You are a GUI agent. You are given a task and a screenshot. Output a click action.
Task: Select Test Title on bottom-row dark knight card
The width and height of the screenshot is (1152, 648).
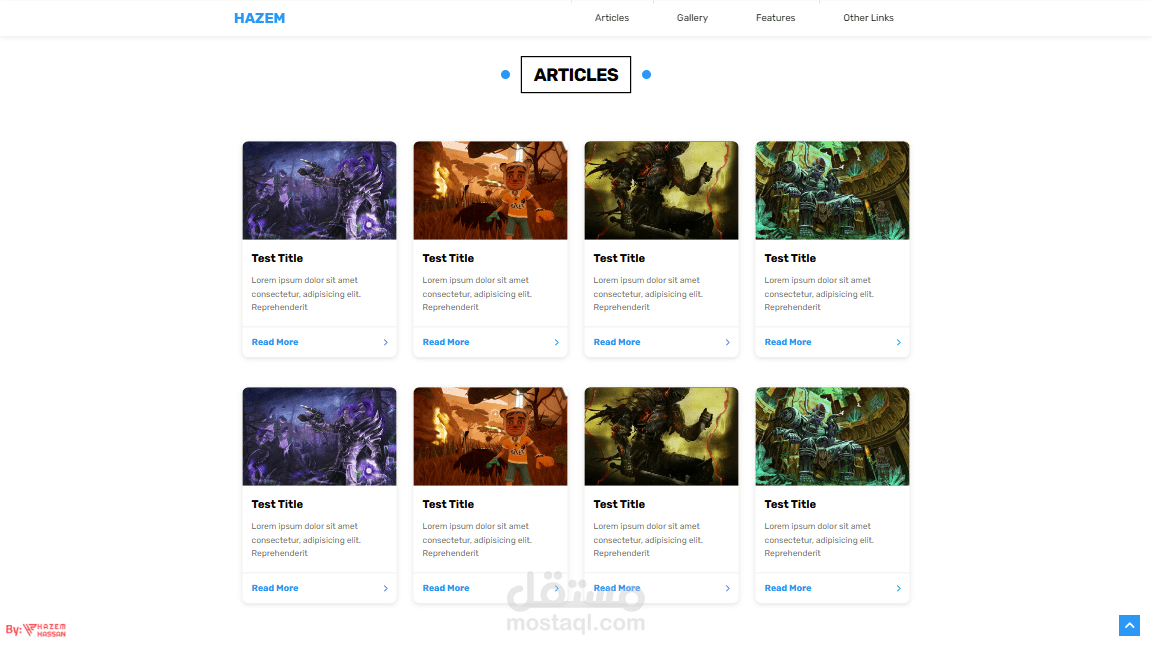click(x=619, y=505)
